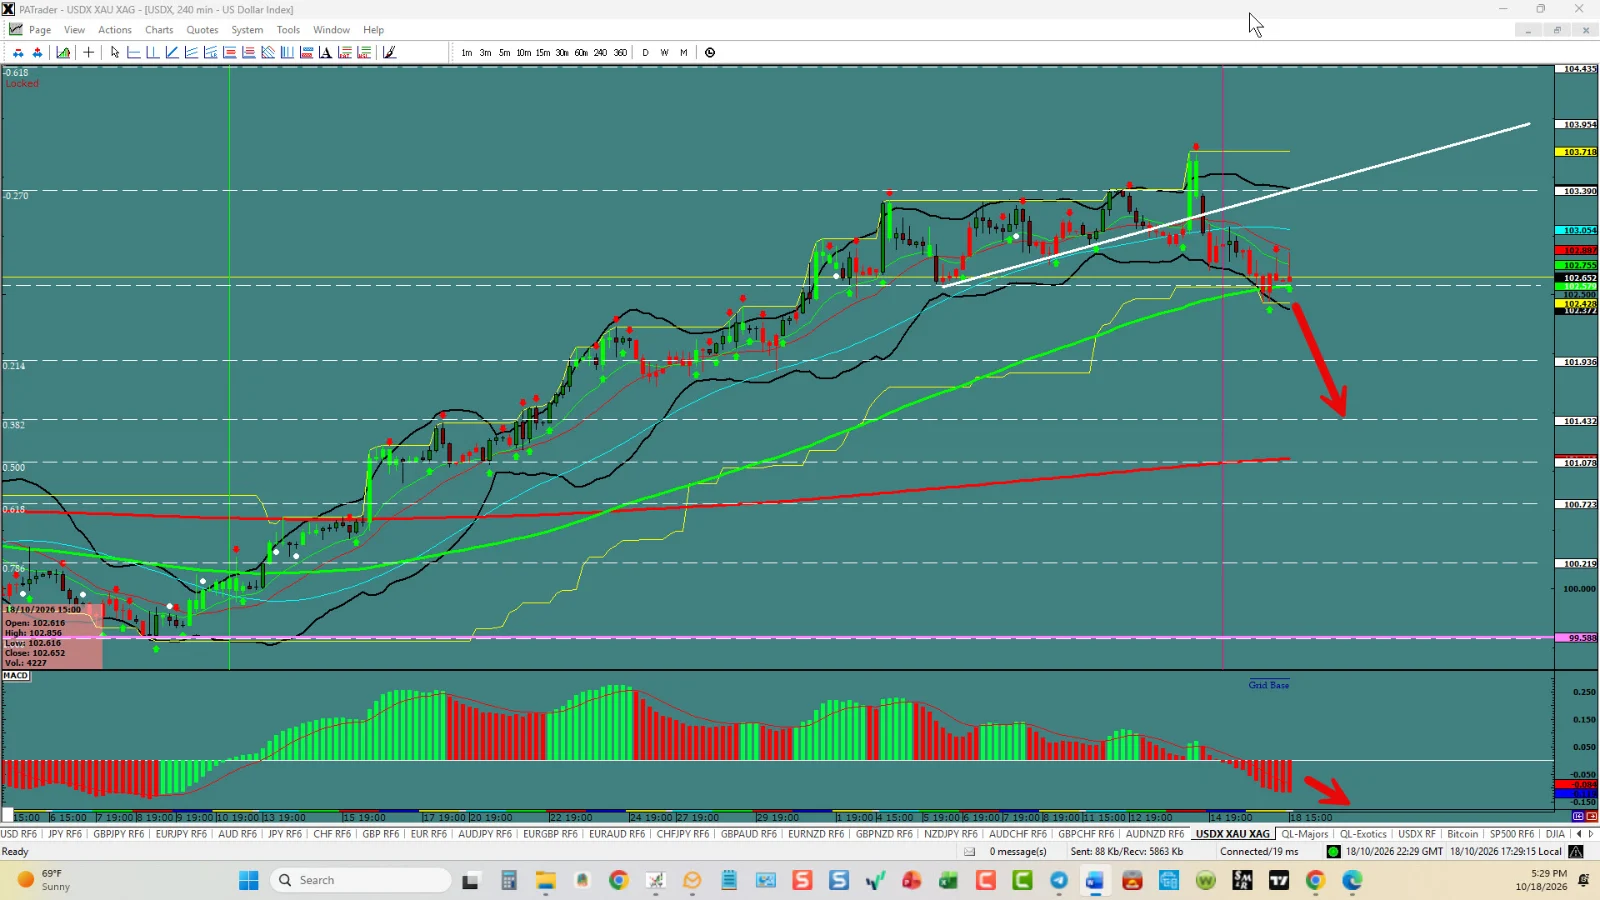Switch chart to Daily (D) timeframe

coord(645,52)
